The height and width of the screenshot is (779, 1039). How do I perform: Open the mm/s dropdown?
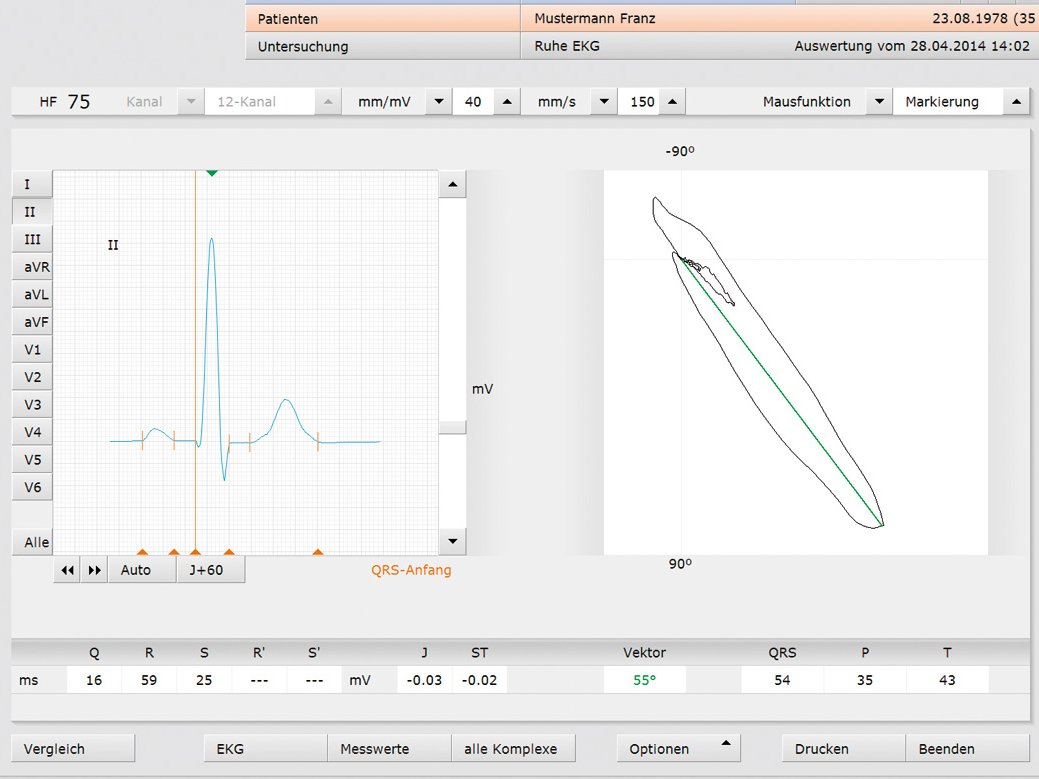pos(603,102)
